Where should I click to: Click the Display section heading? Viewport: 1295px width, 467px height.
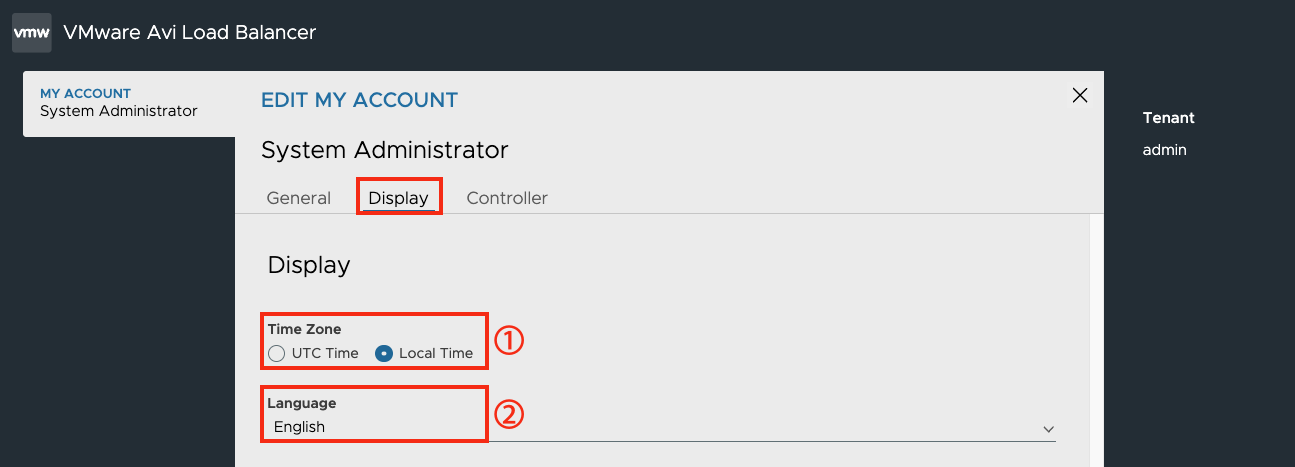[x=309, y=265]
